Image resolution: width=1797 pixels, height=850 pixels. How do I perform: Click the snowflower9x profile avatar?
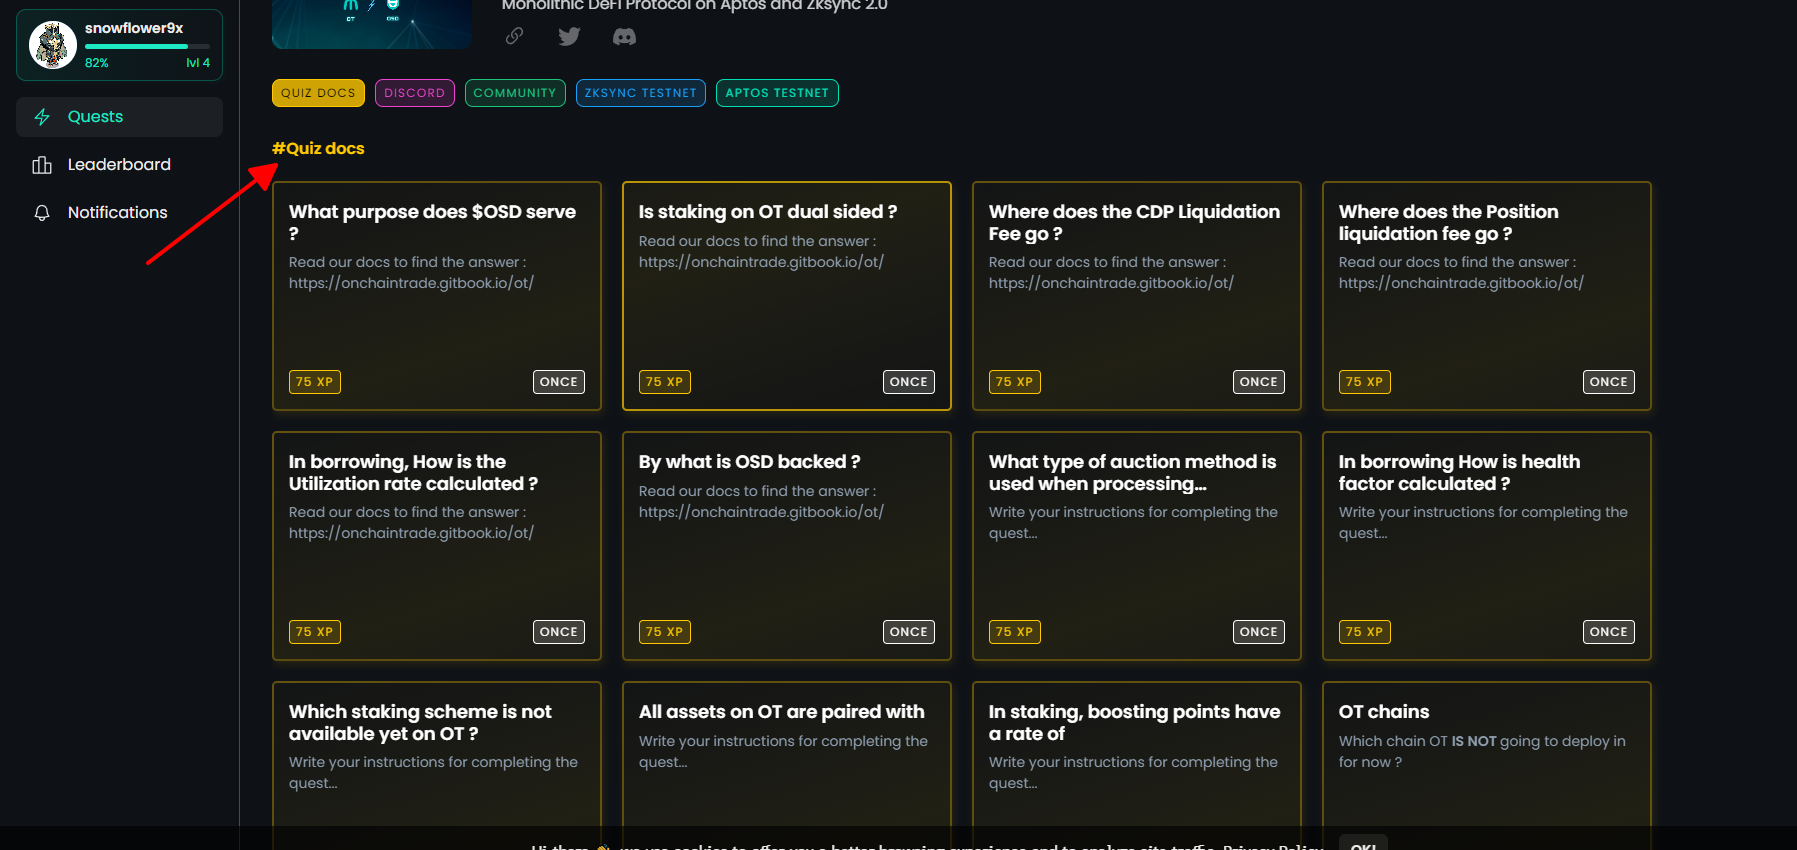click(53, 45)
